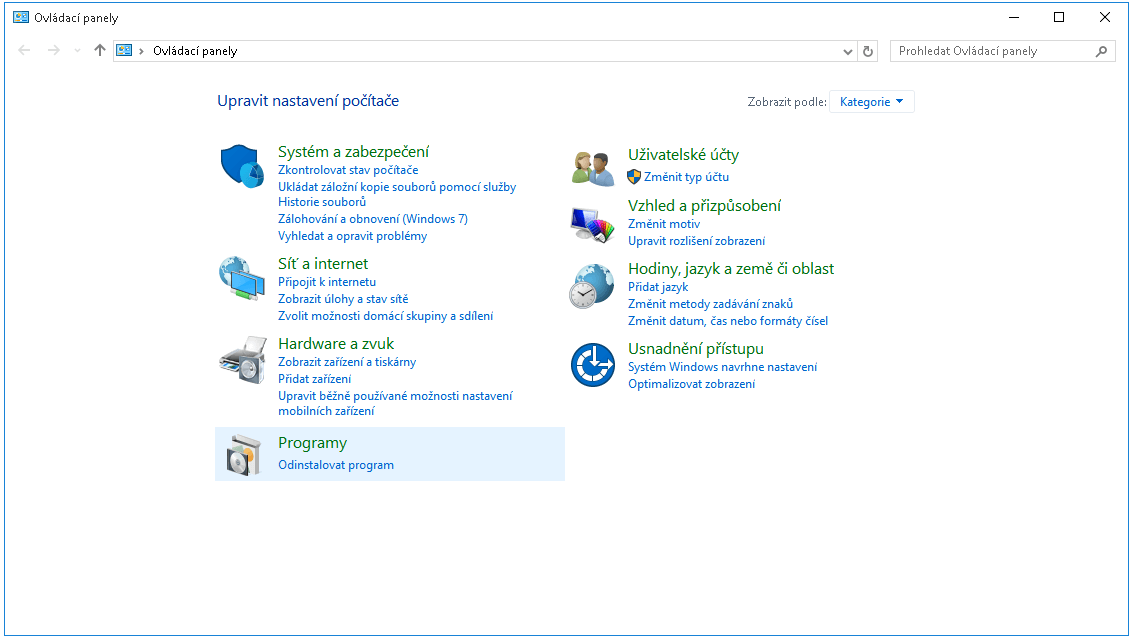Expand the breadcrumb chevron before Ovládací panely
The height and width of the screenshot is (640, 1133).
point(142,51)
